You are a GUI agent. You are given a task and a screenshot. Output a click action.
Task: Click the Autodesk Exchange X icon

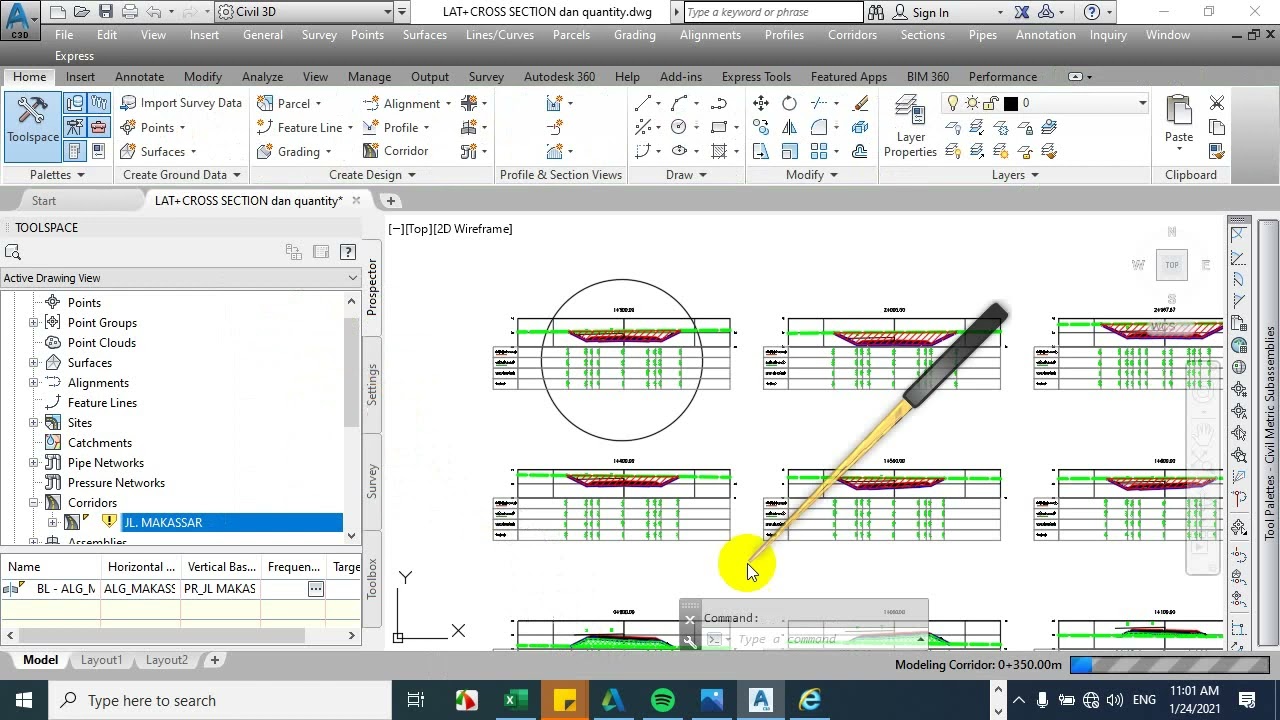(1021, 12)
